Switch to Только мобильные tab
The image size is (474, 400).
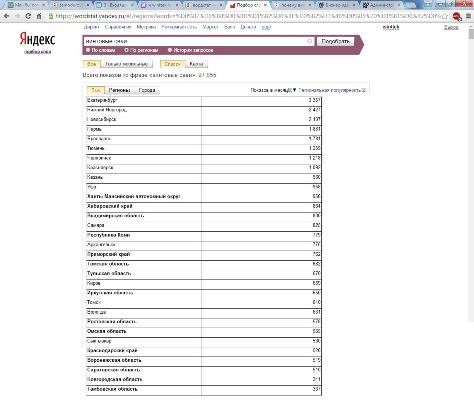[x=126, y=64]
